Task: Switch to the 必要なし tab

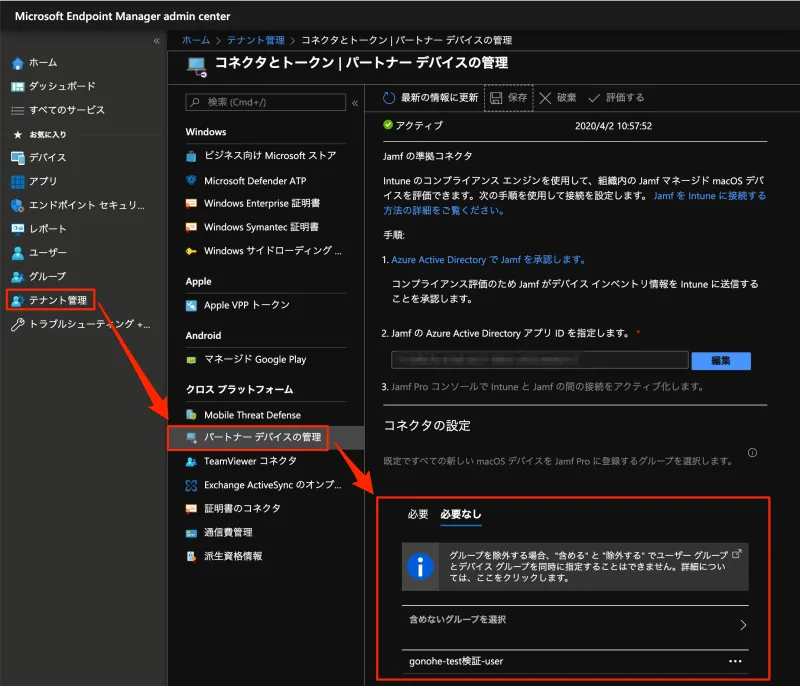Action: point(461,515)
